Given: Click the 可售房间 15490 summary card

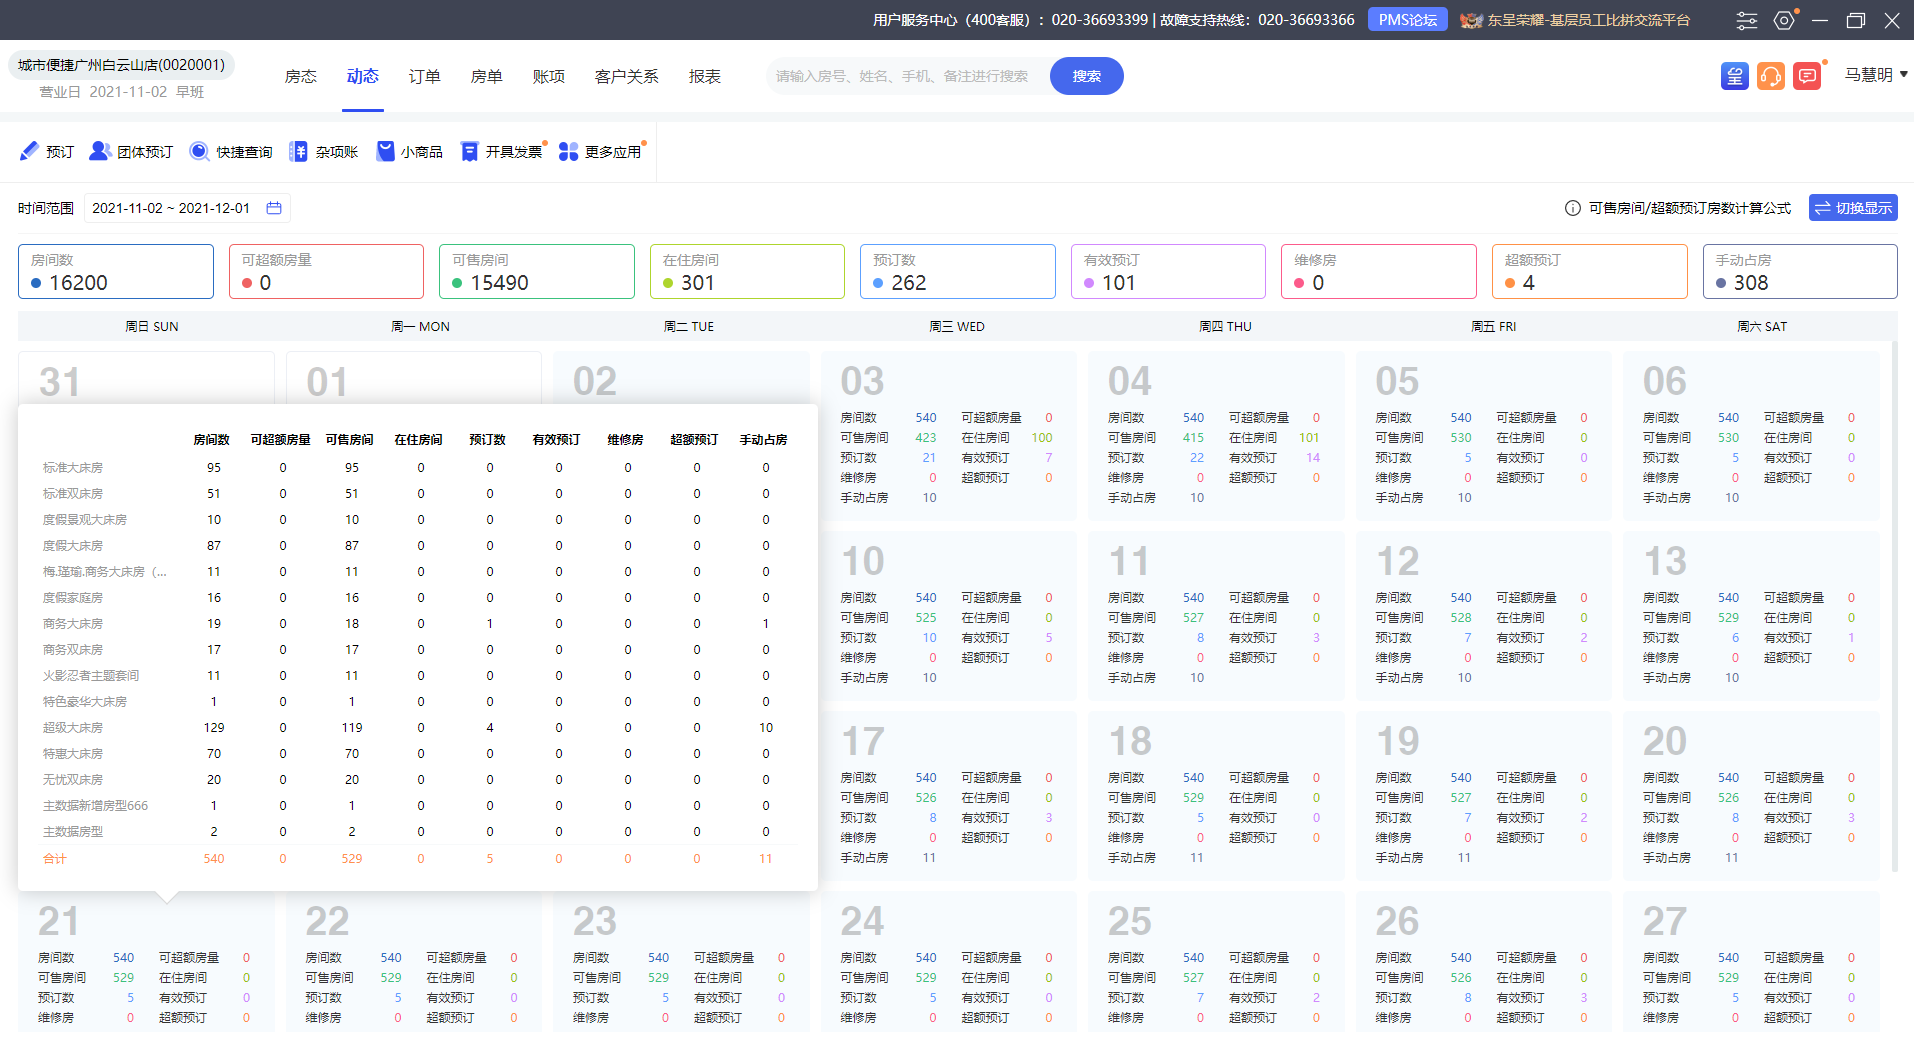Looking at the screenshot, I should pyautogui.click(x=537, y=271).
